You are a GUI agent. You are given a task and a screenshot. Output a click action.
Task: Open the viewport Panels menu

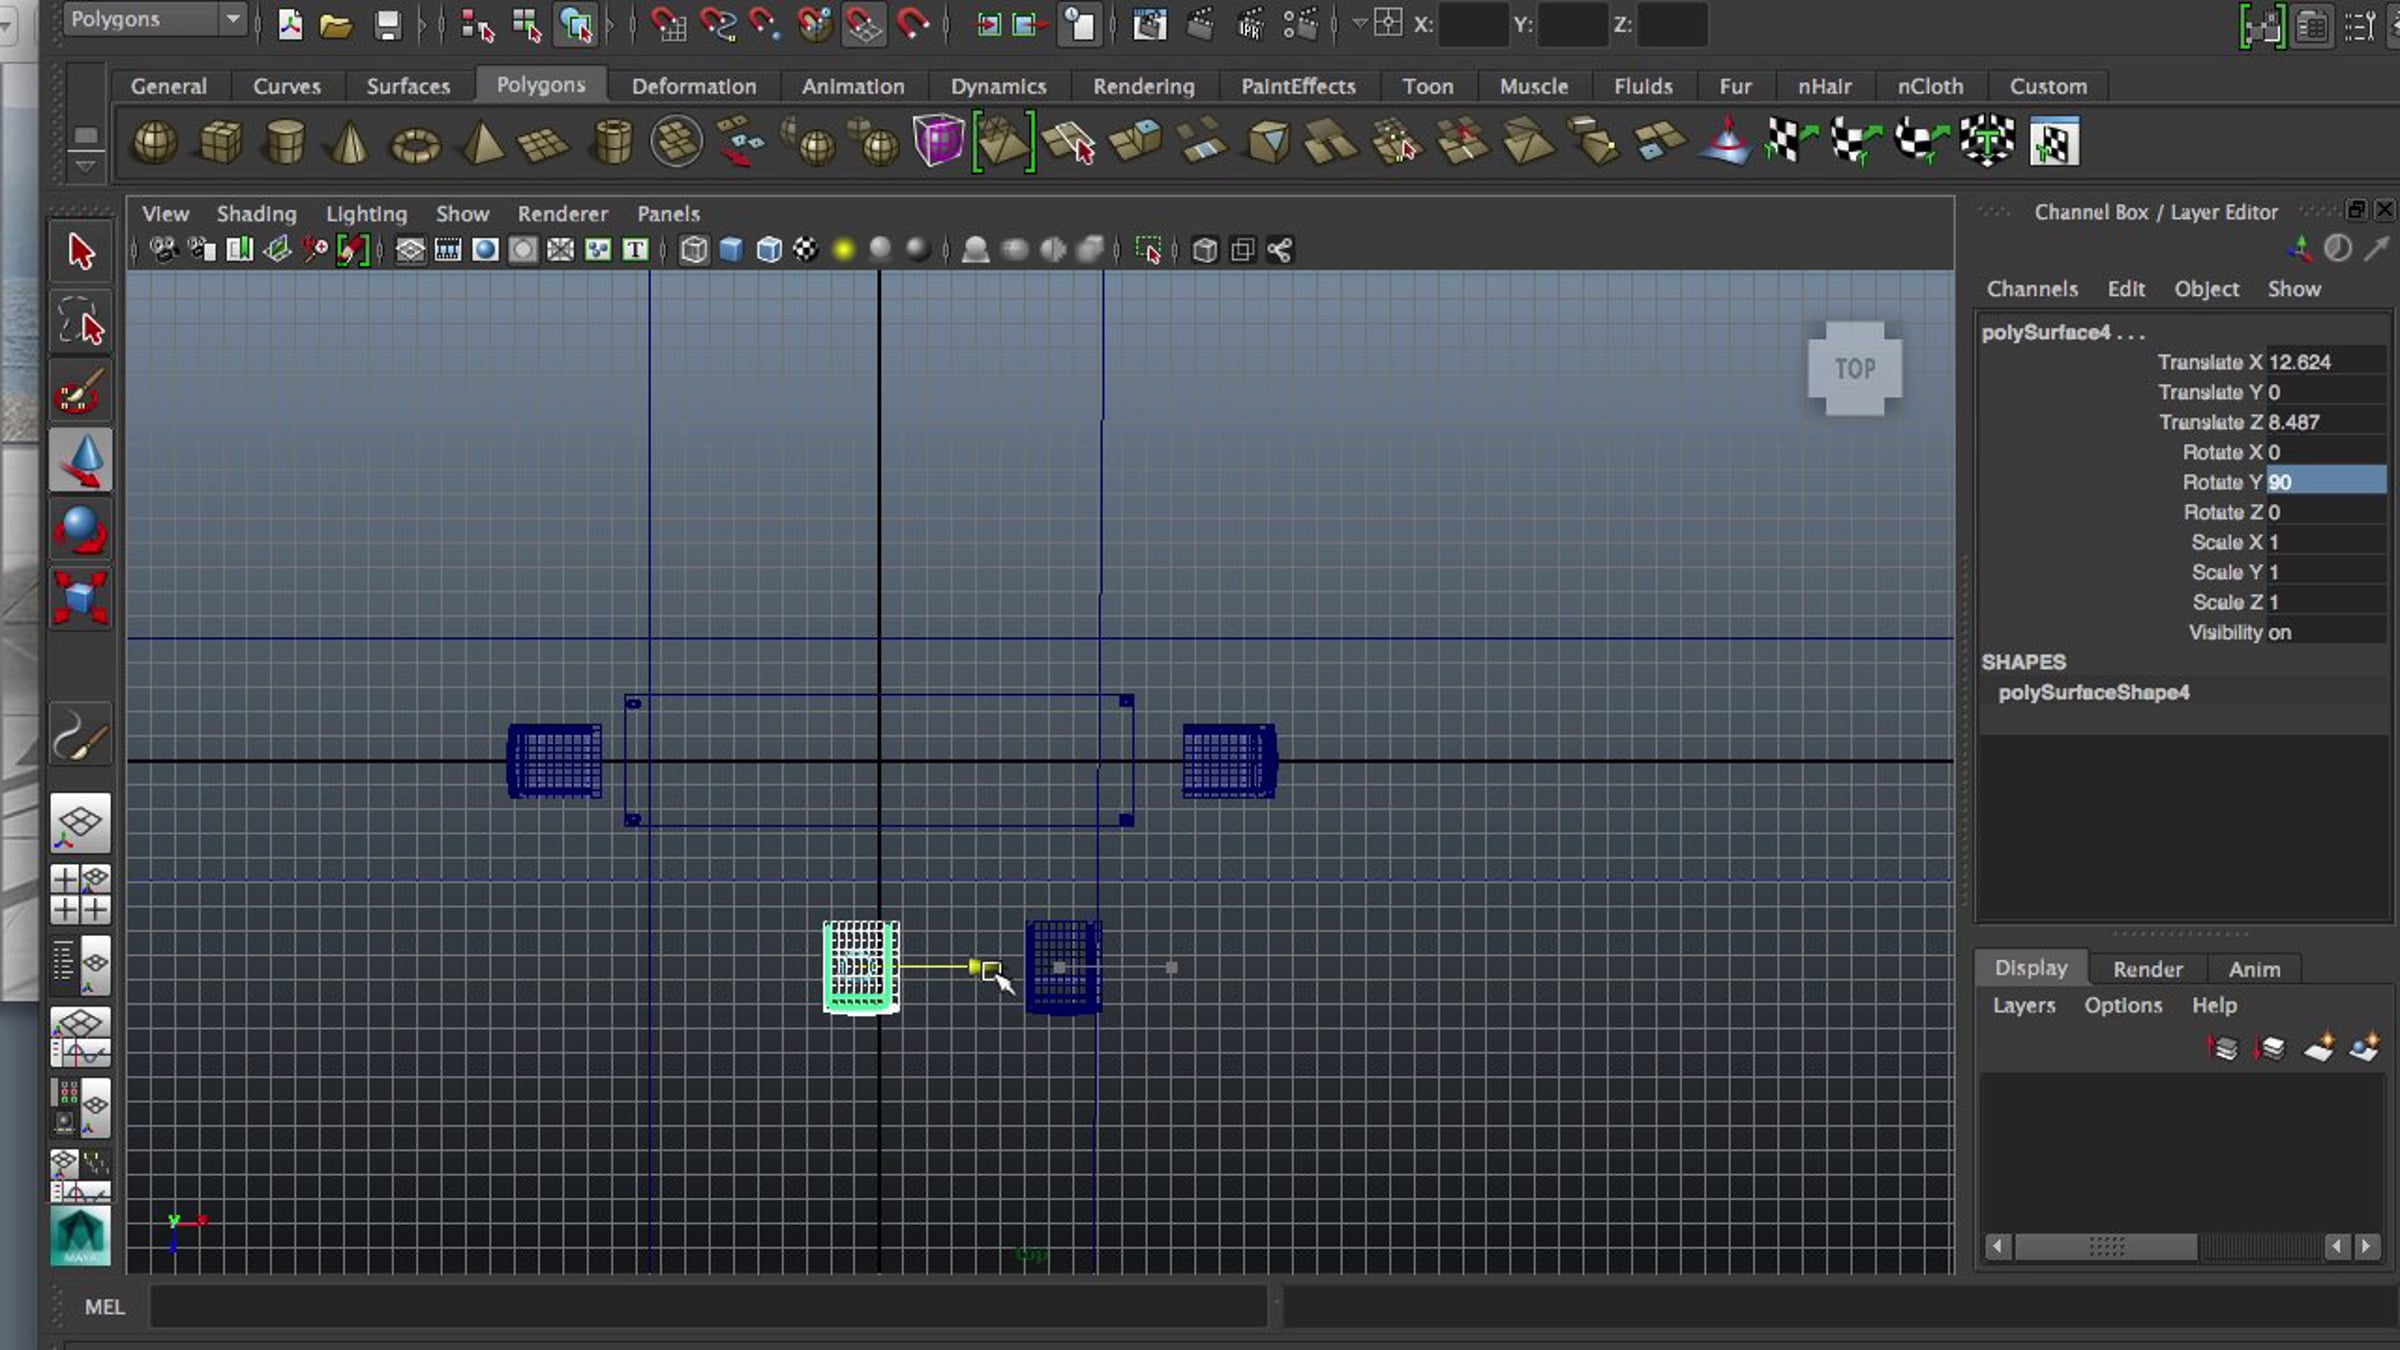click(668, 214)
